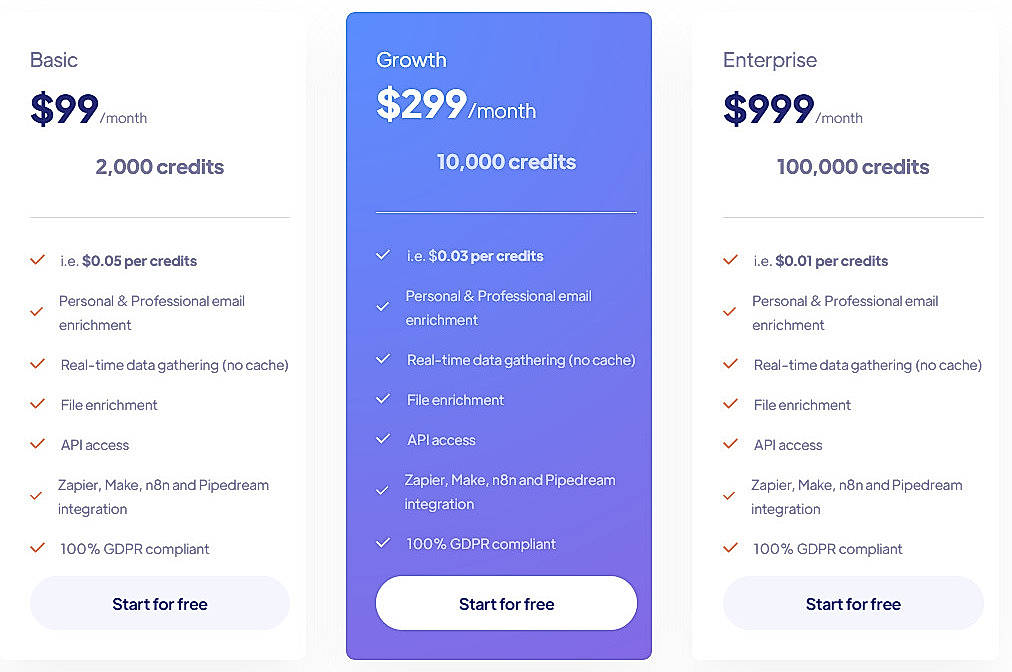Click the checkmark beside File enrichment in Growth plan
This screenshot has width=1012, height=672.
click(383, 400)
